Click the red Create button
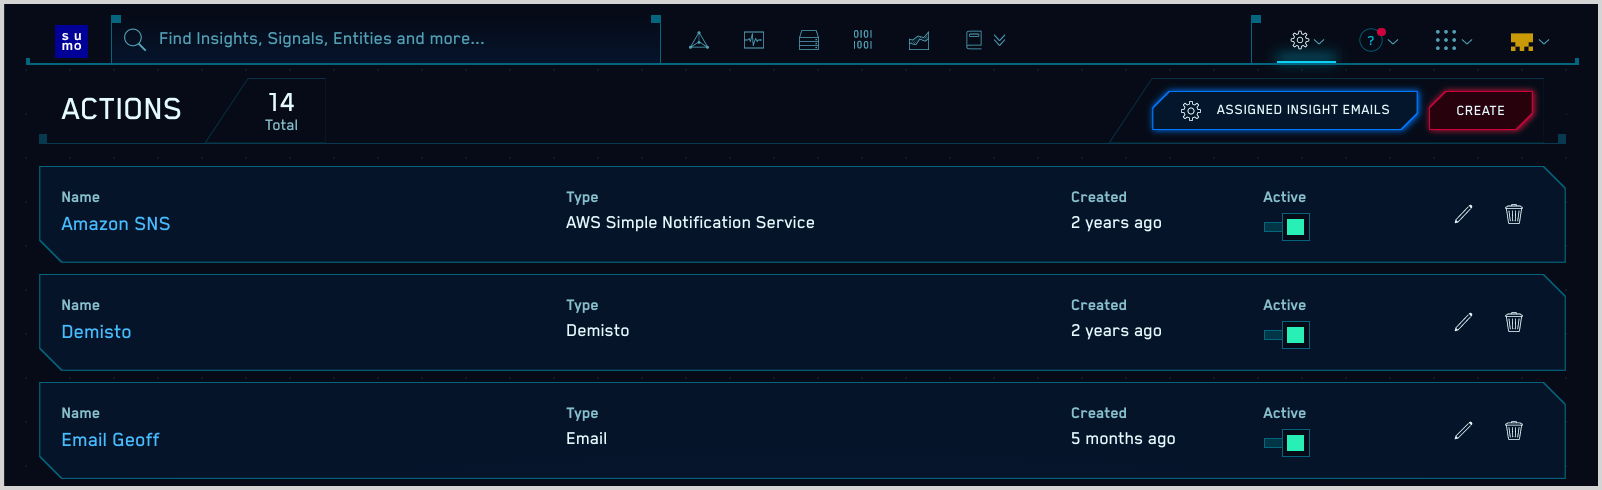This screenshot has height=490, width=1602. click(1481, 110)
